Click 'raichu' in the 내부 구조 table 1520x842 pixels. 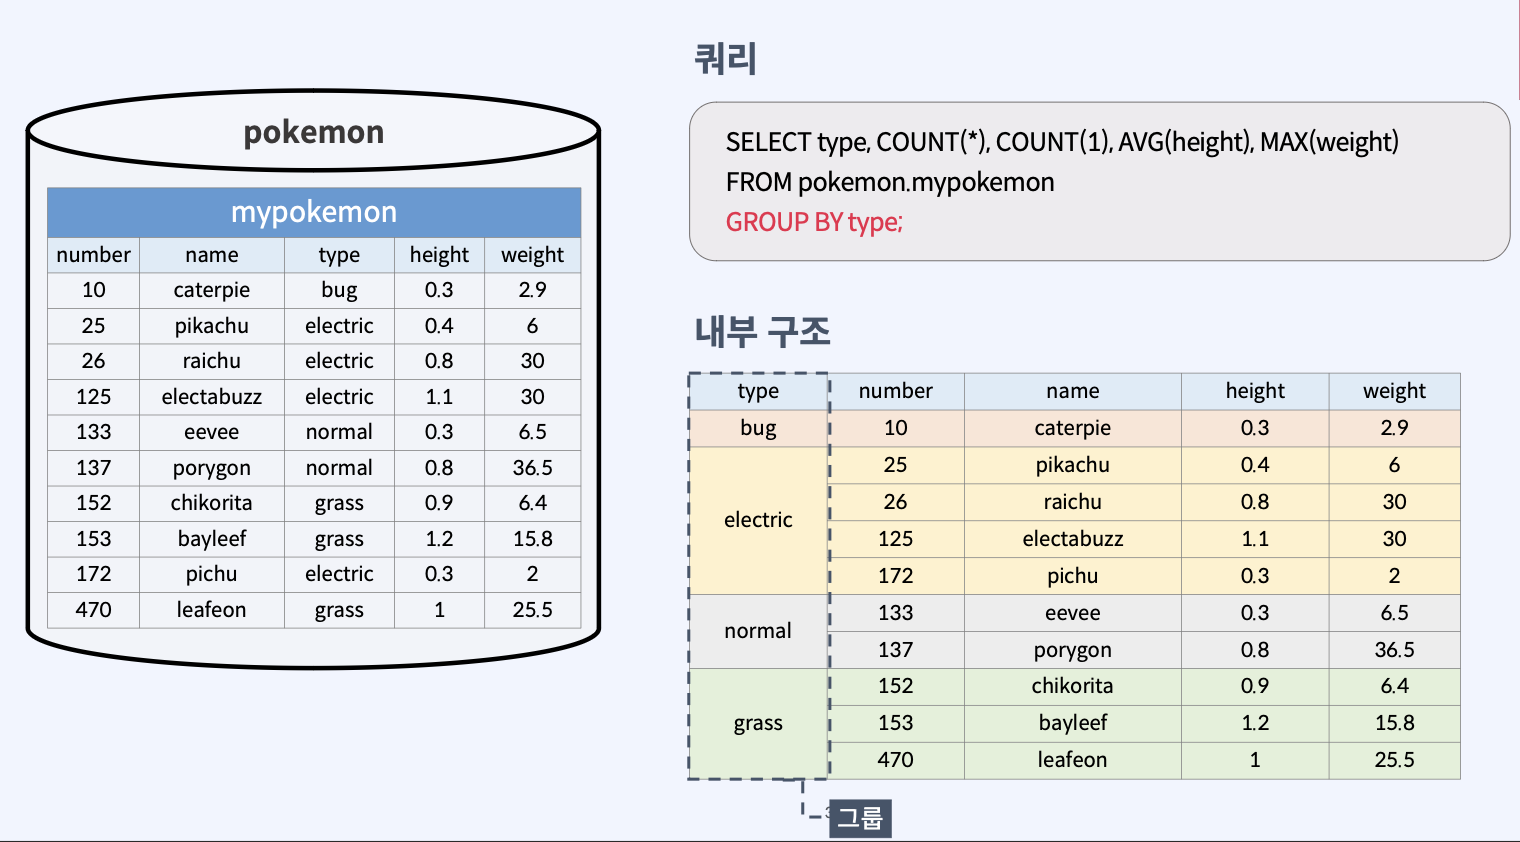pos(1073,502)
